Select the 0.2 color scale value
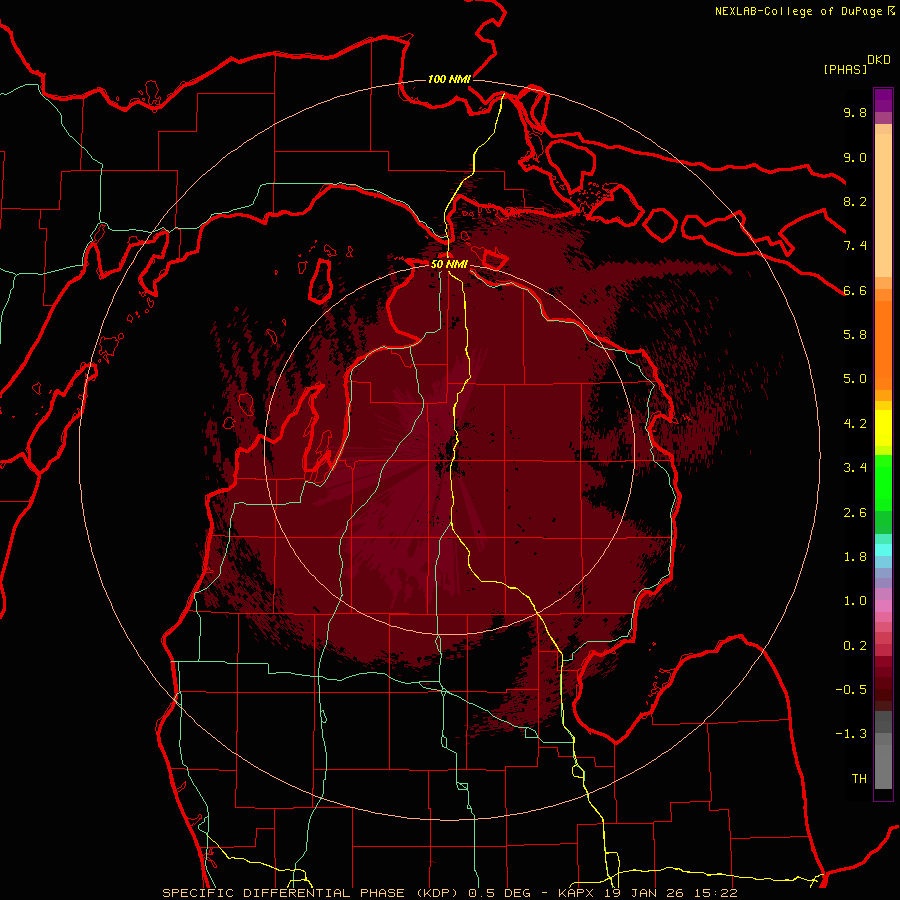This screenshot has width=900, height=900. click(855, 646)
